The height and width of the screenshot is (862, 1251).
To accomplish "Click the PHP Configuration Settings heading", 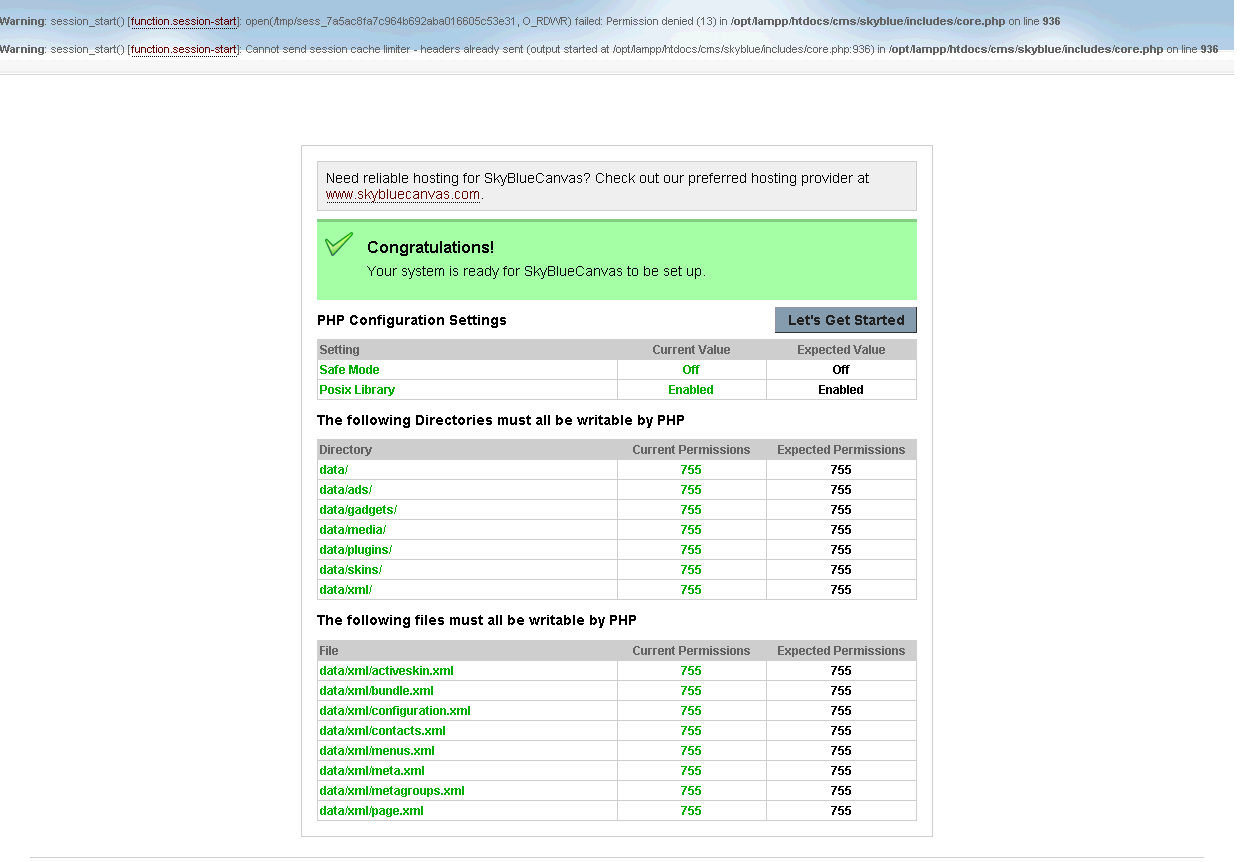I will pos(412,320).
